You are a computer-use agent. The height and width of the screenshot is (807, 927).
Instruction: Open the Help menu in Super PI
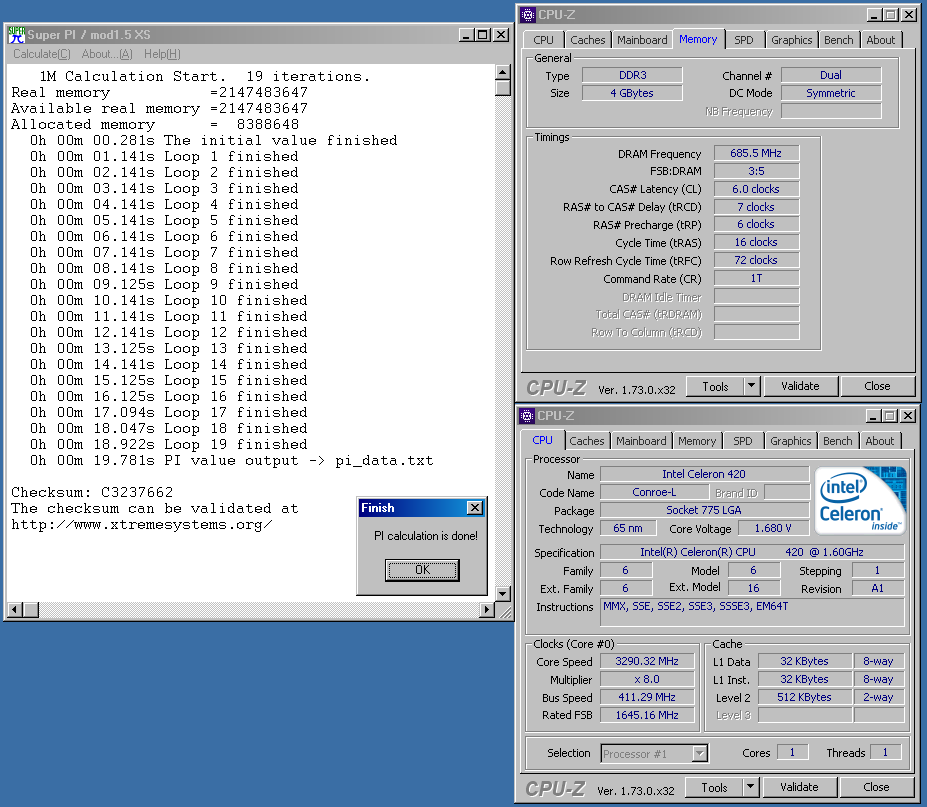(x=163, y=54)
